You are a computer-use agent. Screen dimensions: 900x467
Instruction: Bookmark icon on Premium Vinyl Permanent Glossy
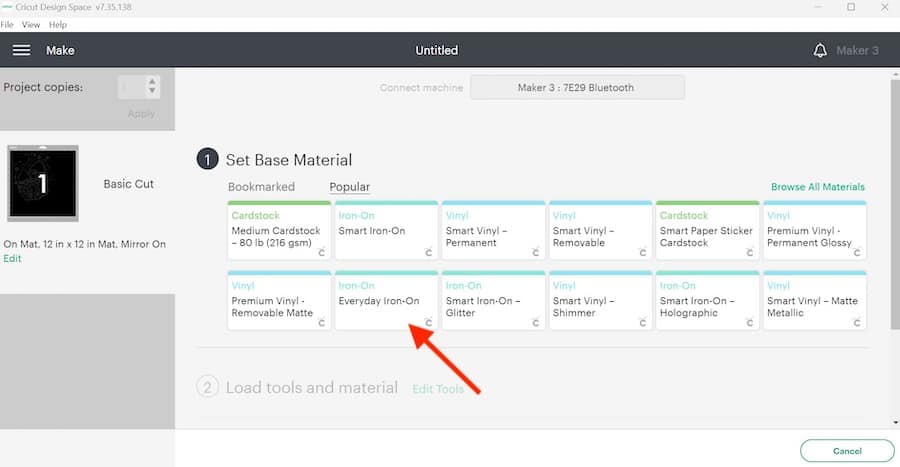[857, 252]
